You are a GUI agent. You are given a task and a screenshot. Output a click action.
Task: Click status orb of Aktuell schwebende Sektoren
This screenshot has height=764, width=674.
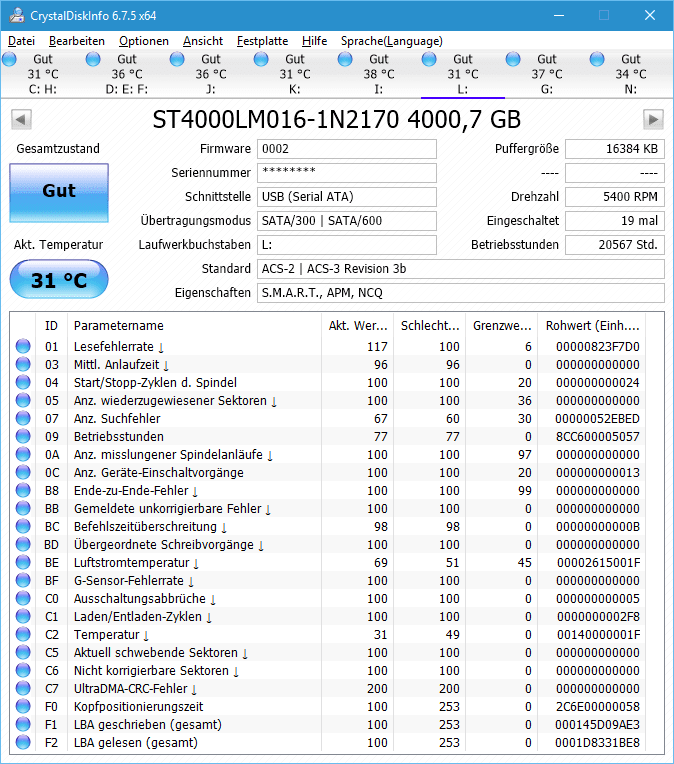(x=23, y=652)
